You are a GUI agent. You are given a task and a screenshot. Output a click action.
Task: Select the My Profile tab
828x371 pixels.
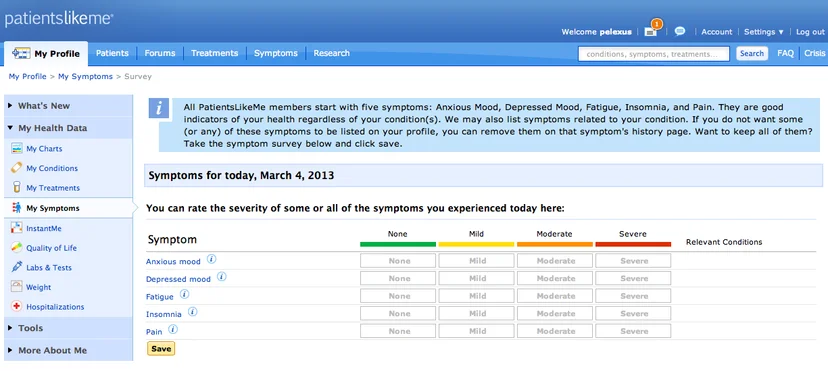click(x=46, y=53)
